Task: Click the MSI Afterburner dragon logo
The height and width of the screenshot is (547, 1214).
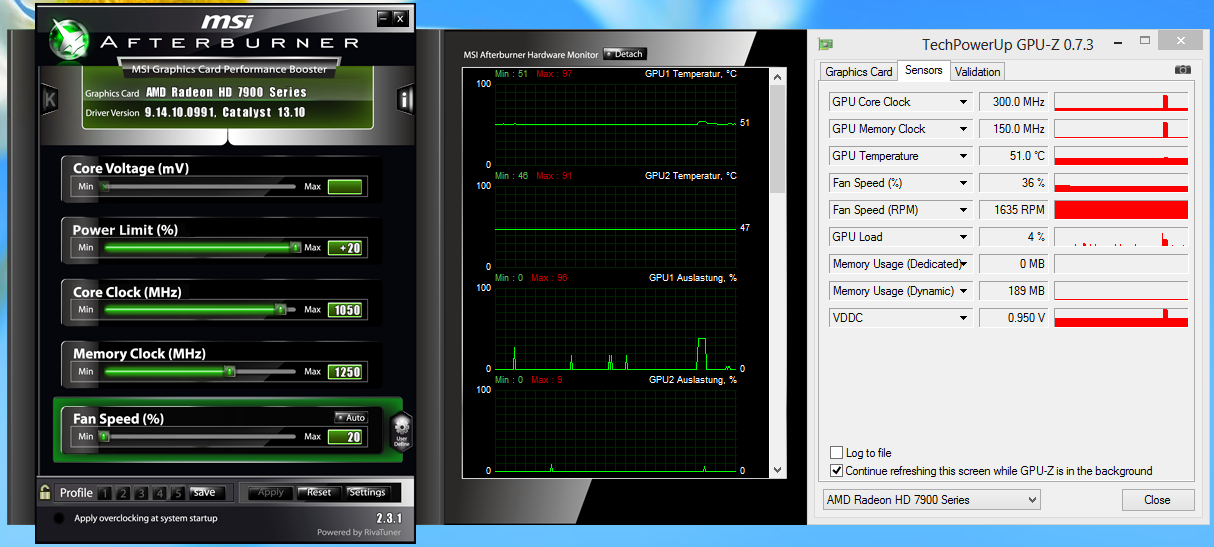Action: (68, 39)
